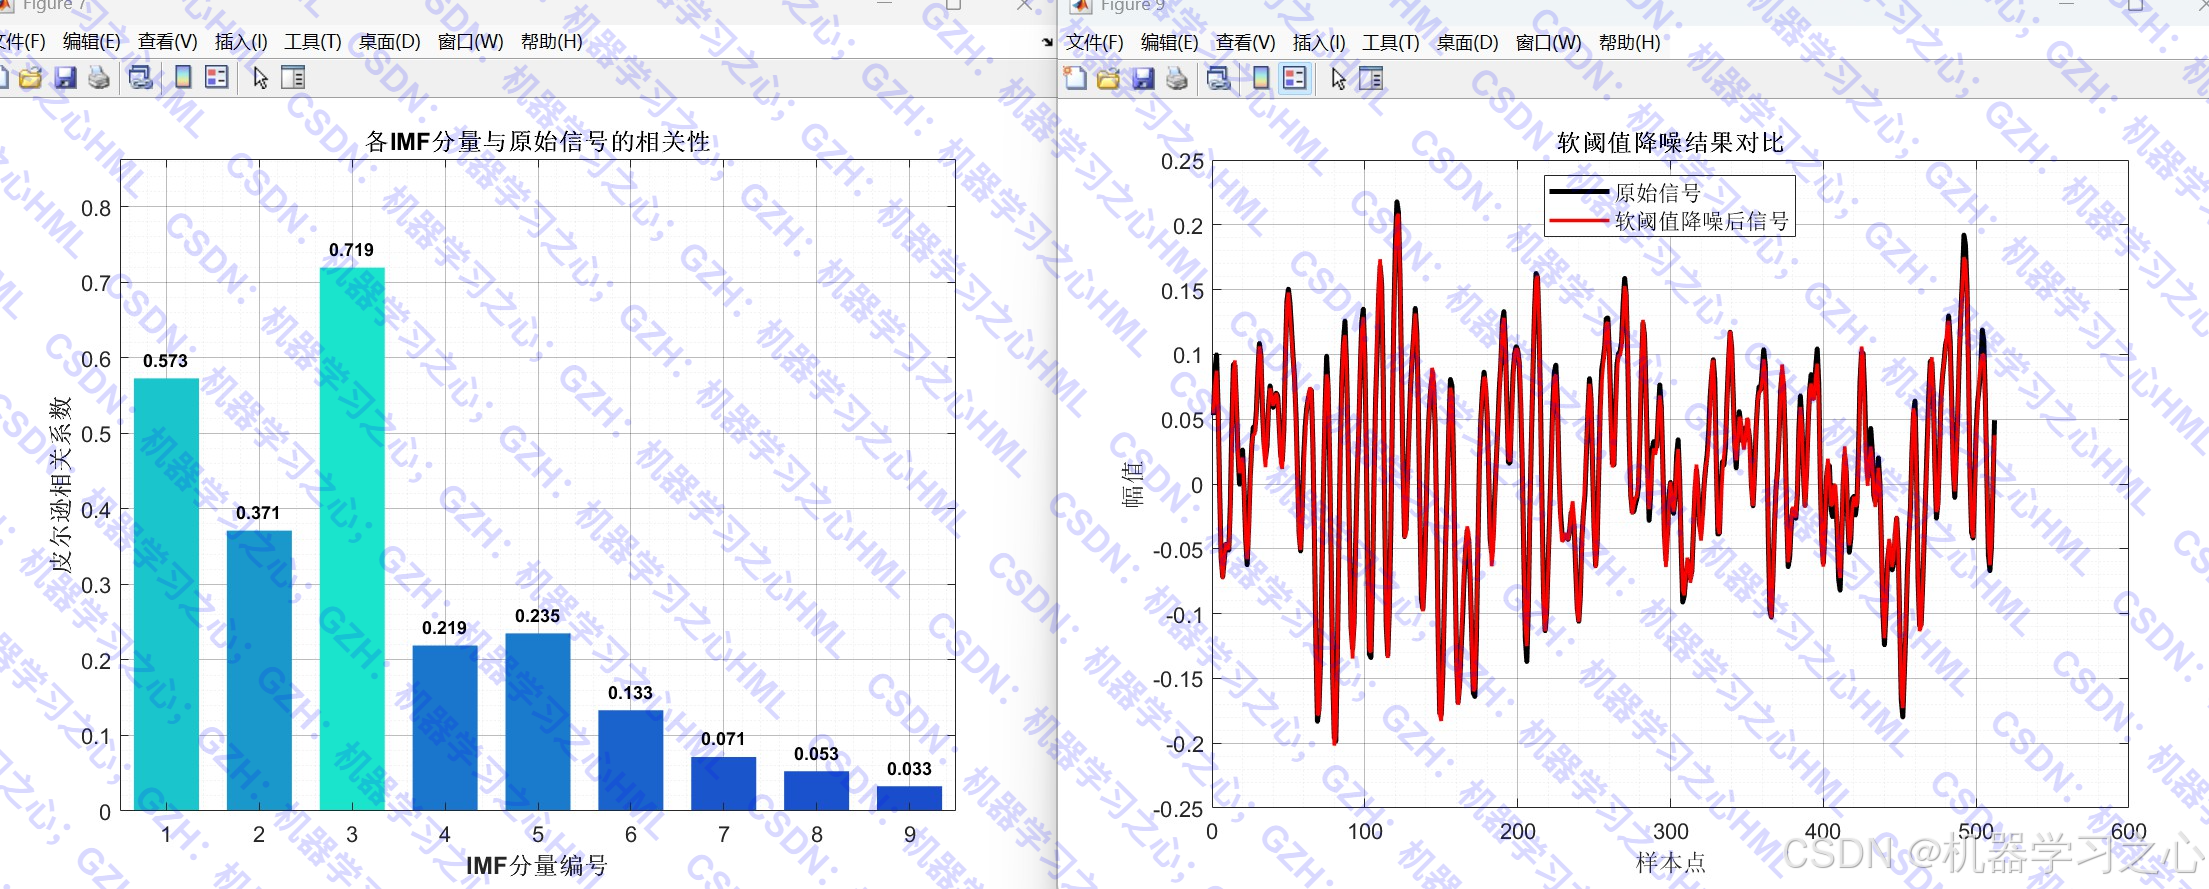Click x-axis tick 300 in Figure 9
This screenshot has height=889, width=2209.
click(x=1670, y=831)
